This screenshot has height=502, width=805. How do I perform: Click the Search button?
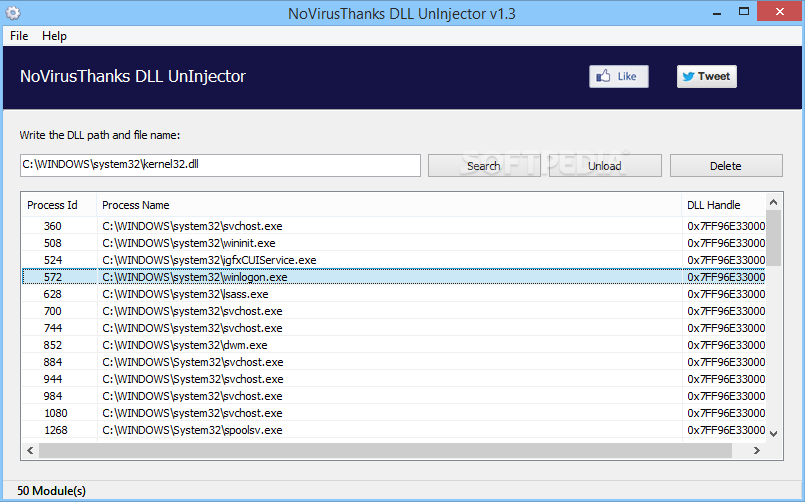point(484,166)
